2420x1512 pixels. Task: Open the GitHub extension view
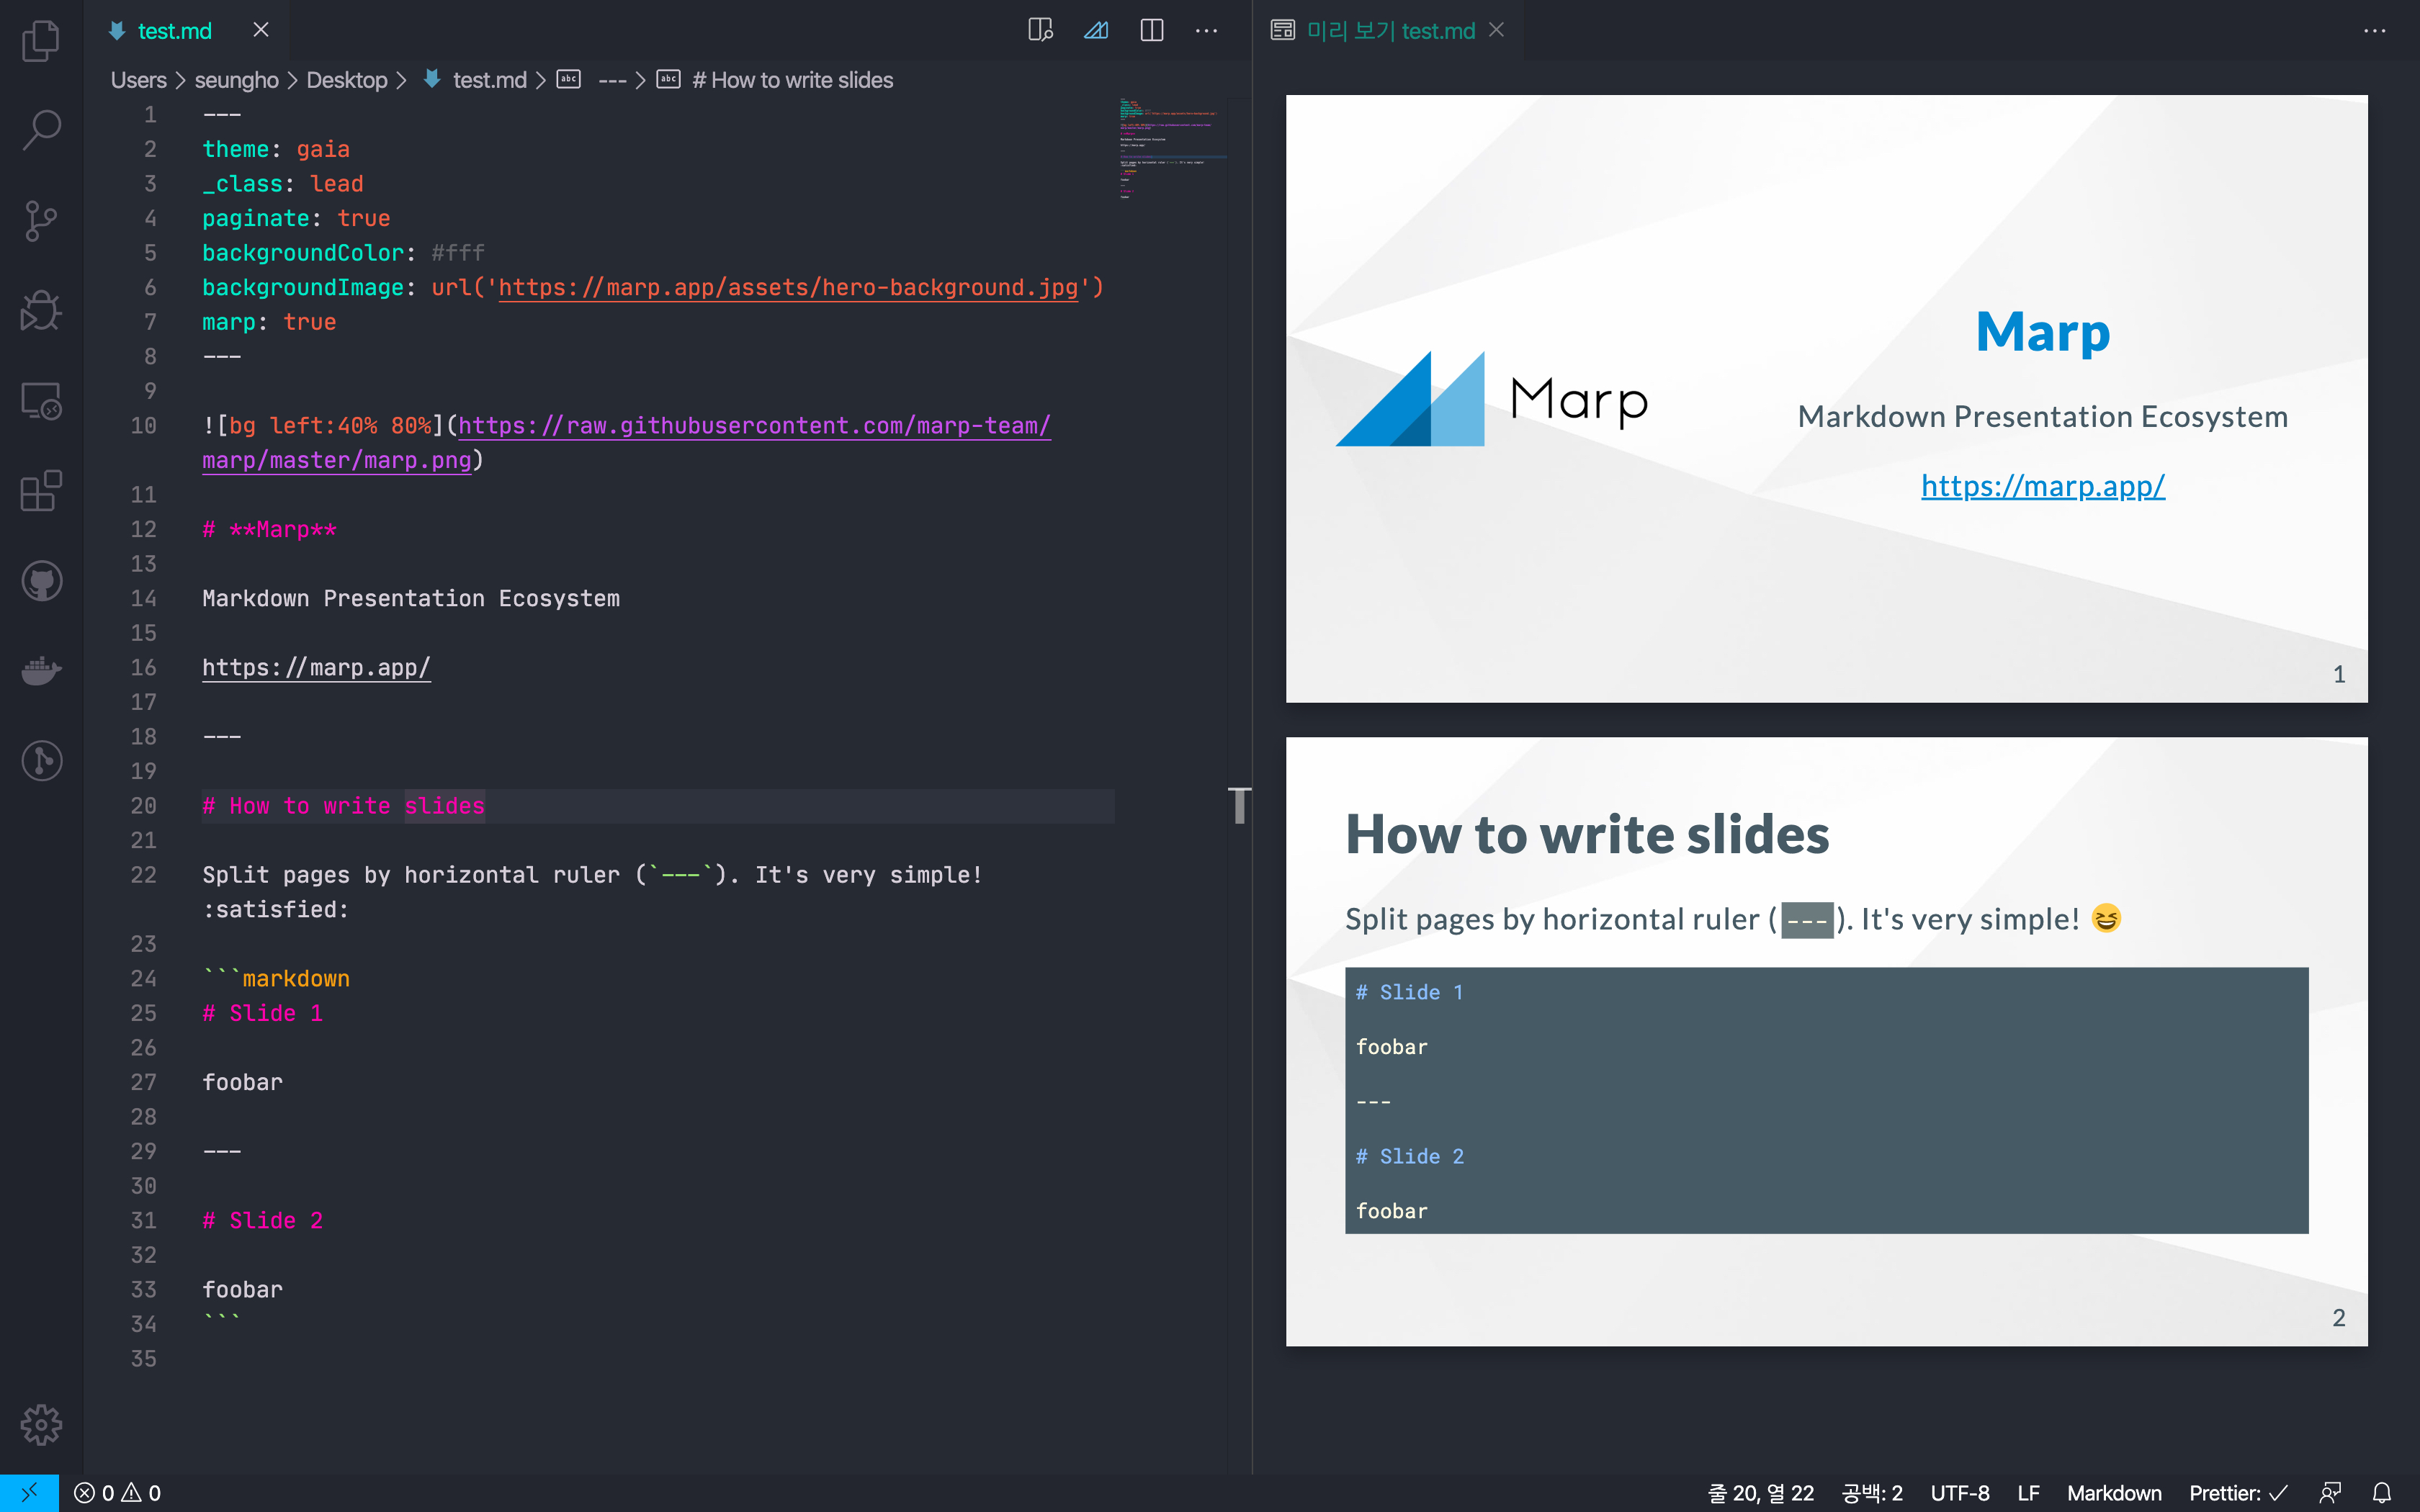(40, 580)
